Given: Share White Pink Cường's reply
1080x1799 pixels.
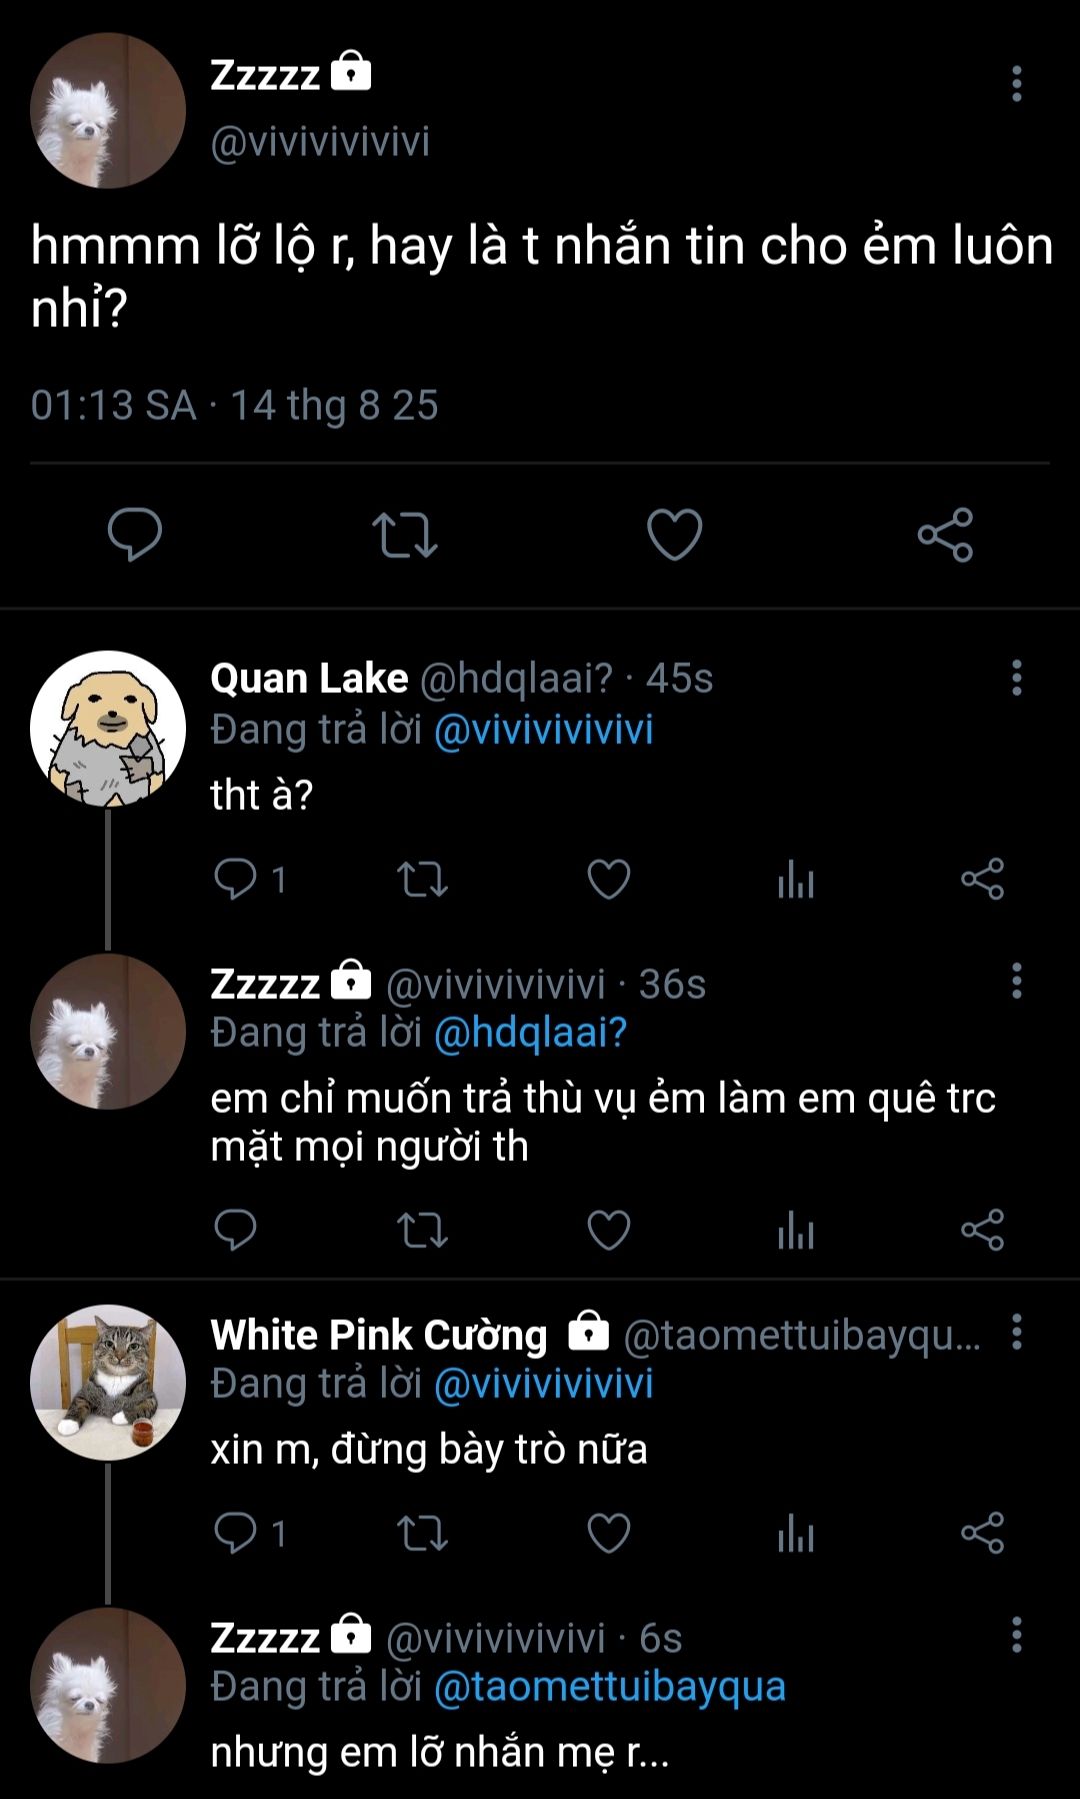Looking at the screenshot, I should pyautogui.click(x=982, y=1533).
